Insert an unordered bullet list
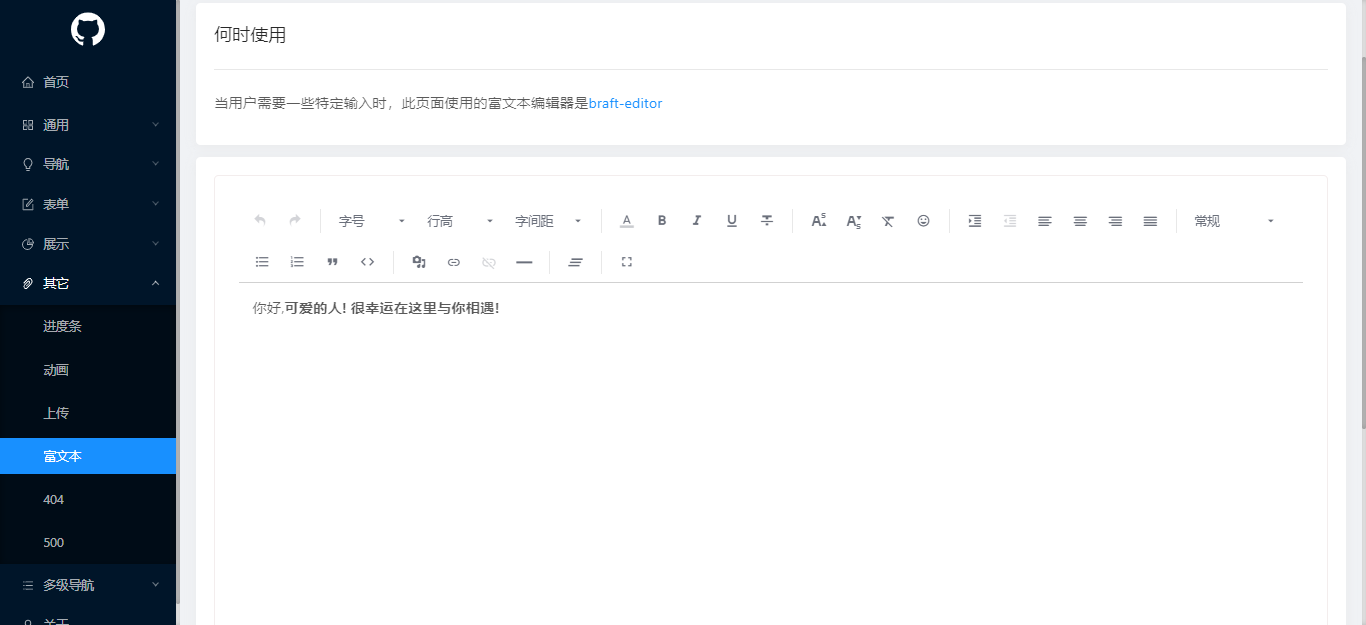This screenshot has height=625, width=1366. tap(262, 262)
